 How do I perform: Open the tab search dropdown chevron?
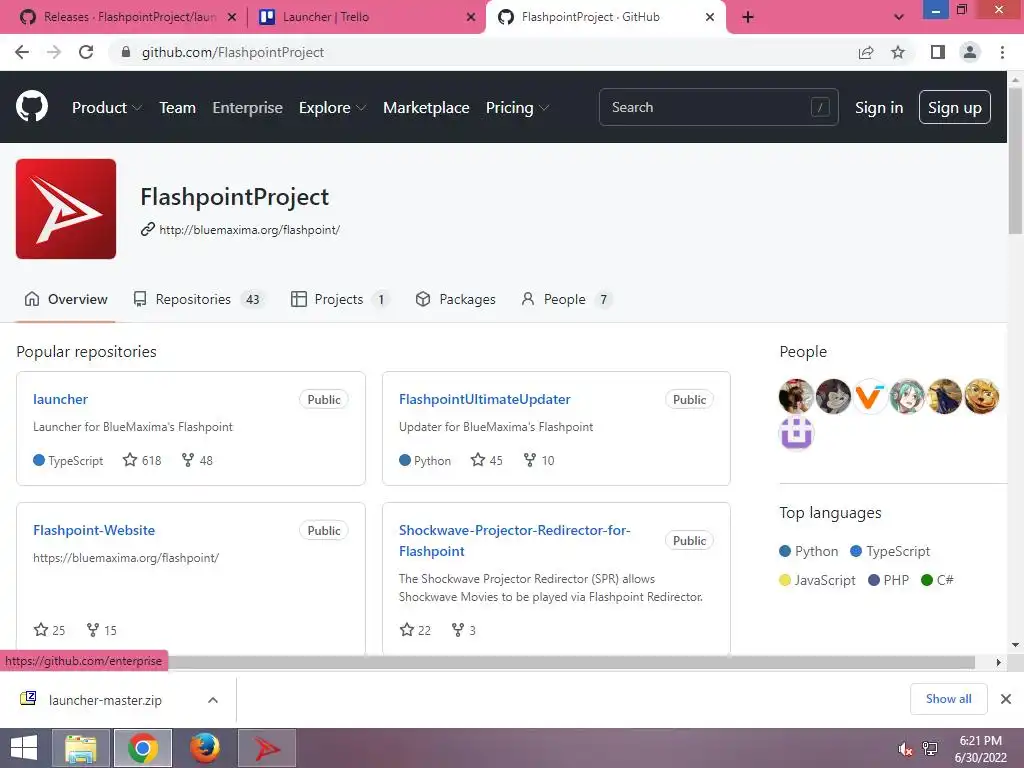tap(899, 17)
